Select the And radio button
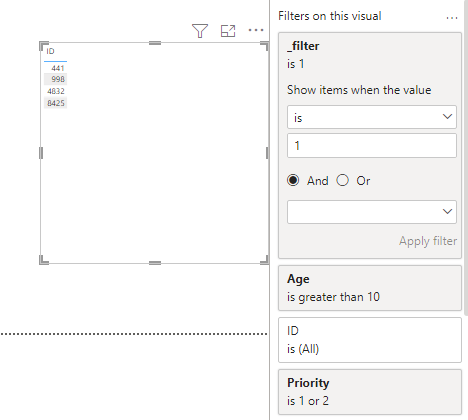468x420 pixels. pyautogui.click(x=293, y=180)
